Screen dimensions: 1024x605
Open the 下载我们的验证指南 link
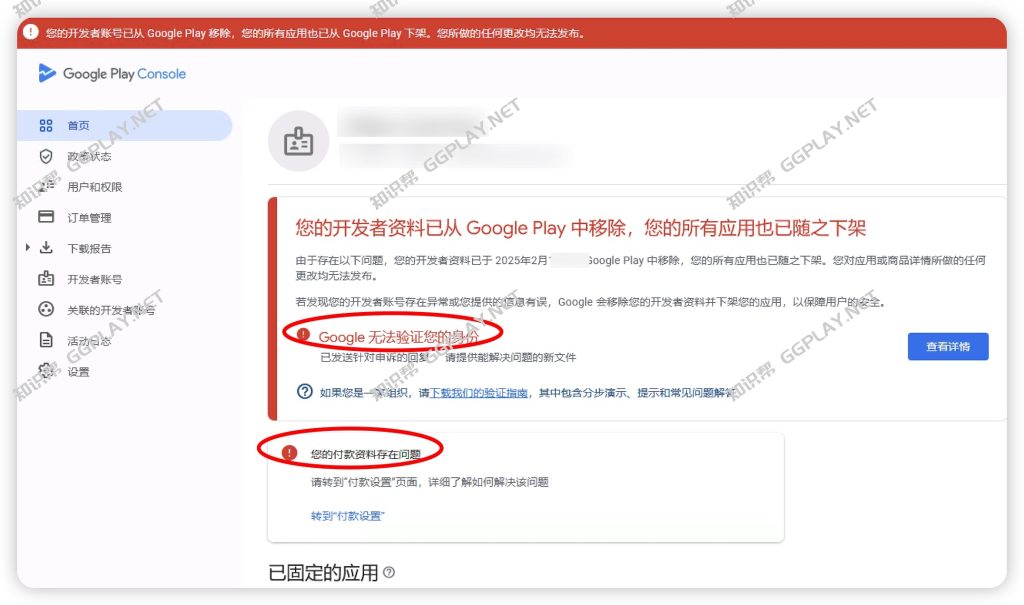tap(479, 393)
